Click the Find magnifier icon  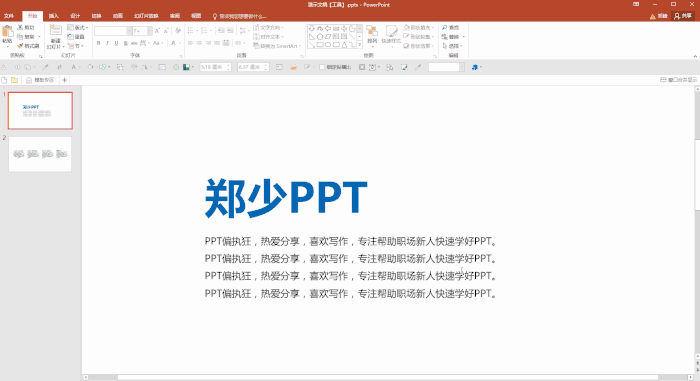coord(445,28)
